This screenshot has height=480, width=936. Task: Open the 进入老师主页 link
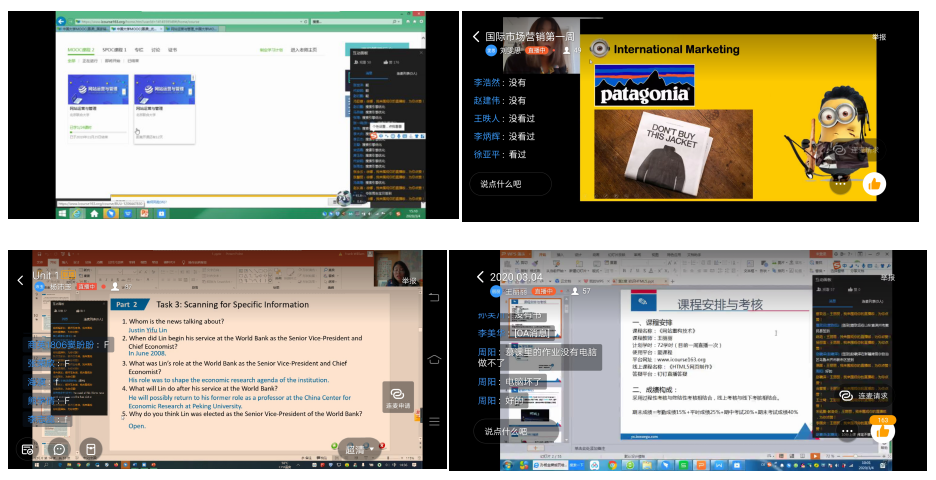[x=303, y=50]
